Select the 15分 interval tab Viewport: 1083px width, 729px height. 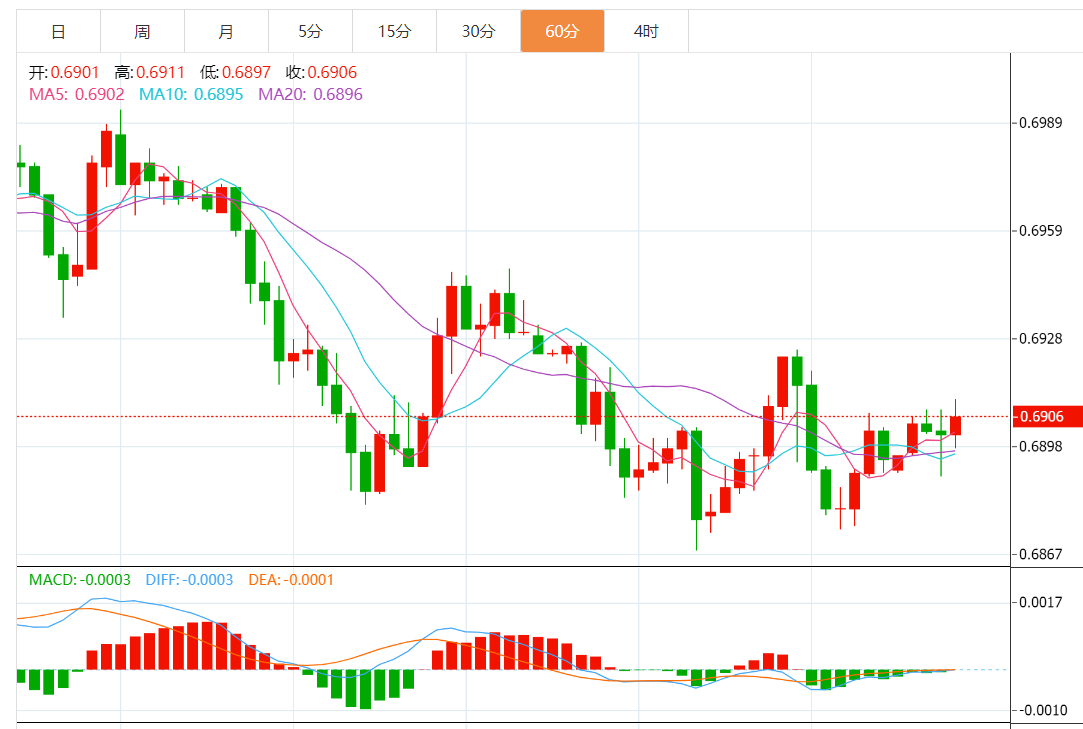394,31
